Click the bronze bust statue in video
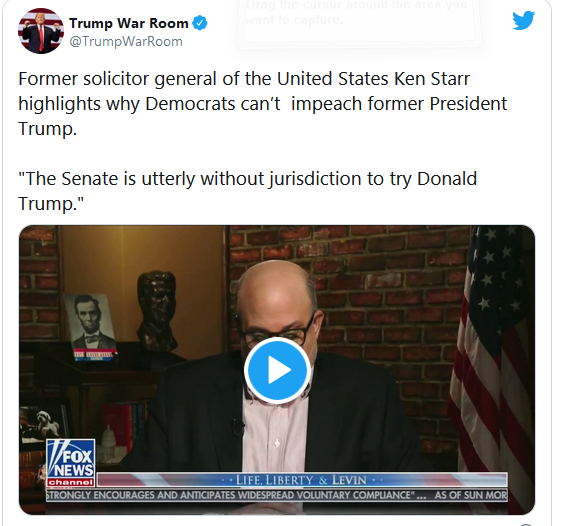Viewport: 572px width, 526px height. click(157, 312)
